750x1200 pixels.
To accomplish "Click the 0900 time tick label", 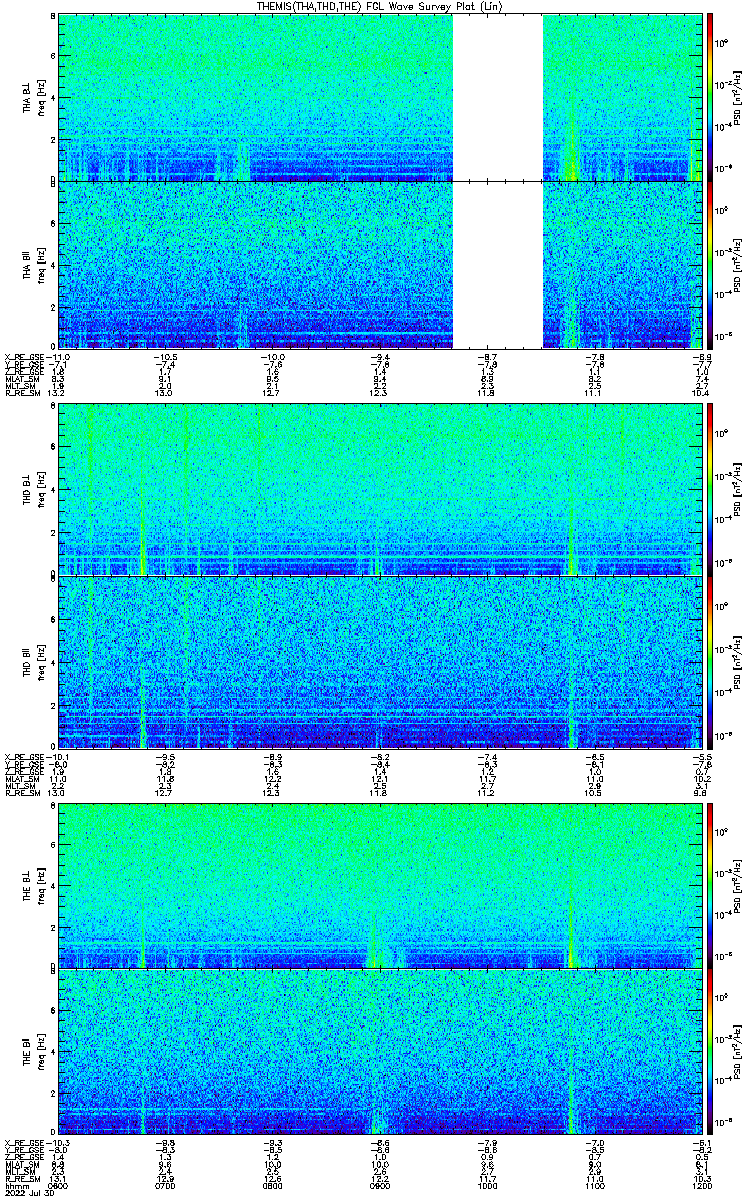I will (379, 1184).
